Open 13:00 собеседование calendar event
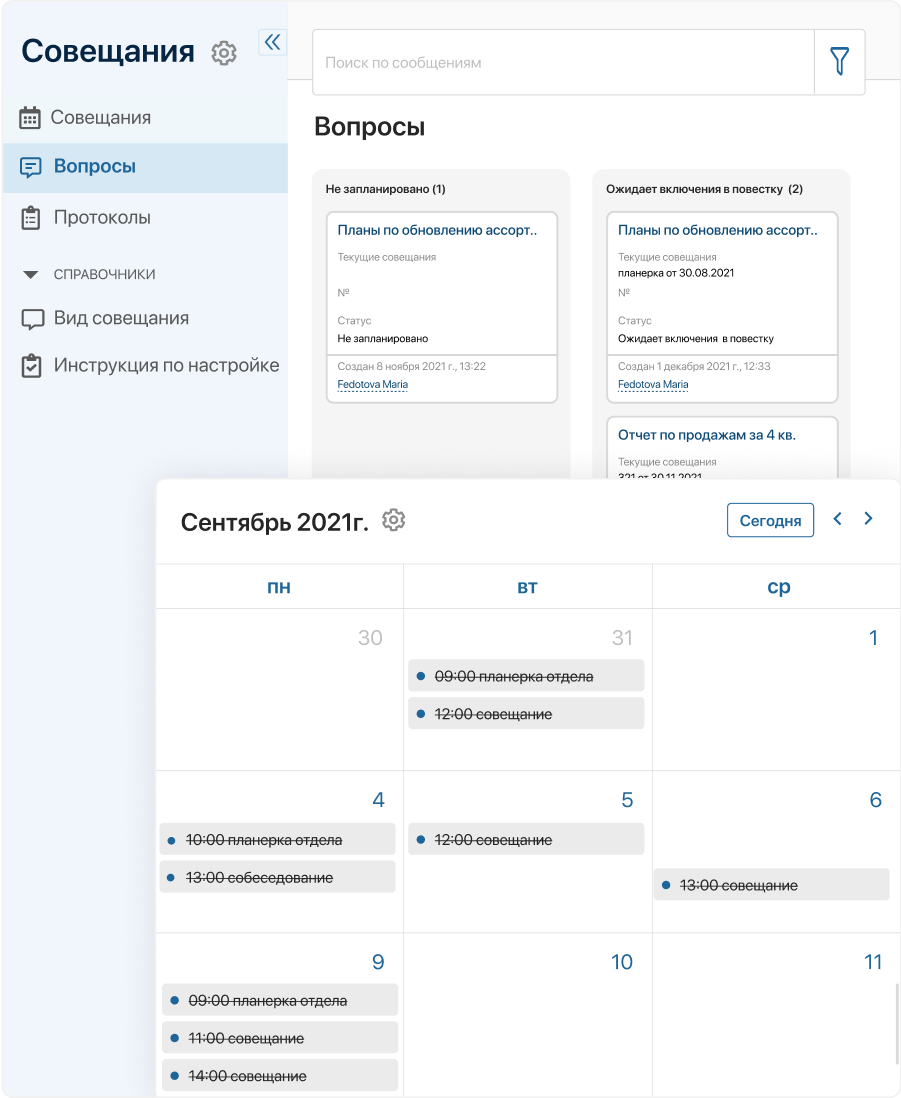This screenshot has height=1098, width=901. [260, 877]
